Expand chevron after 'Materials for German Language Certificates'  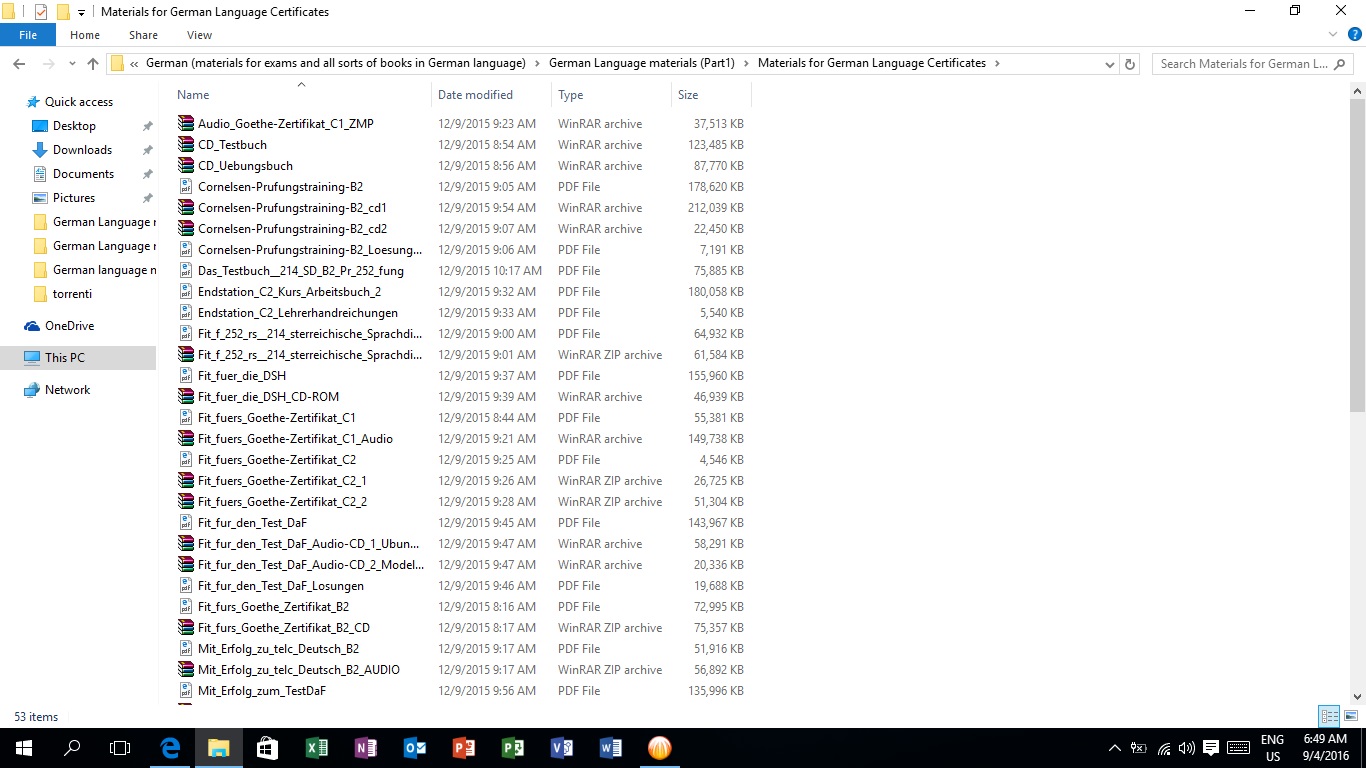pos(997,63)
